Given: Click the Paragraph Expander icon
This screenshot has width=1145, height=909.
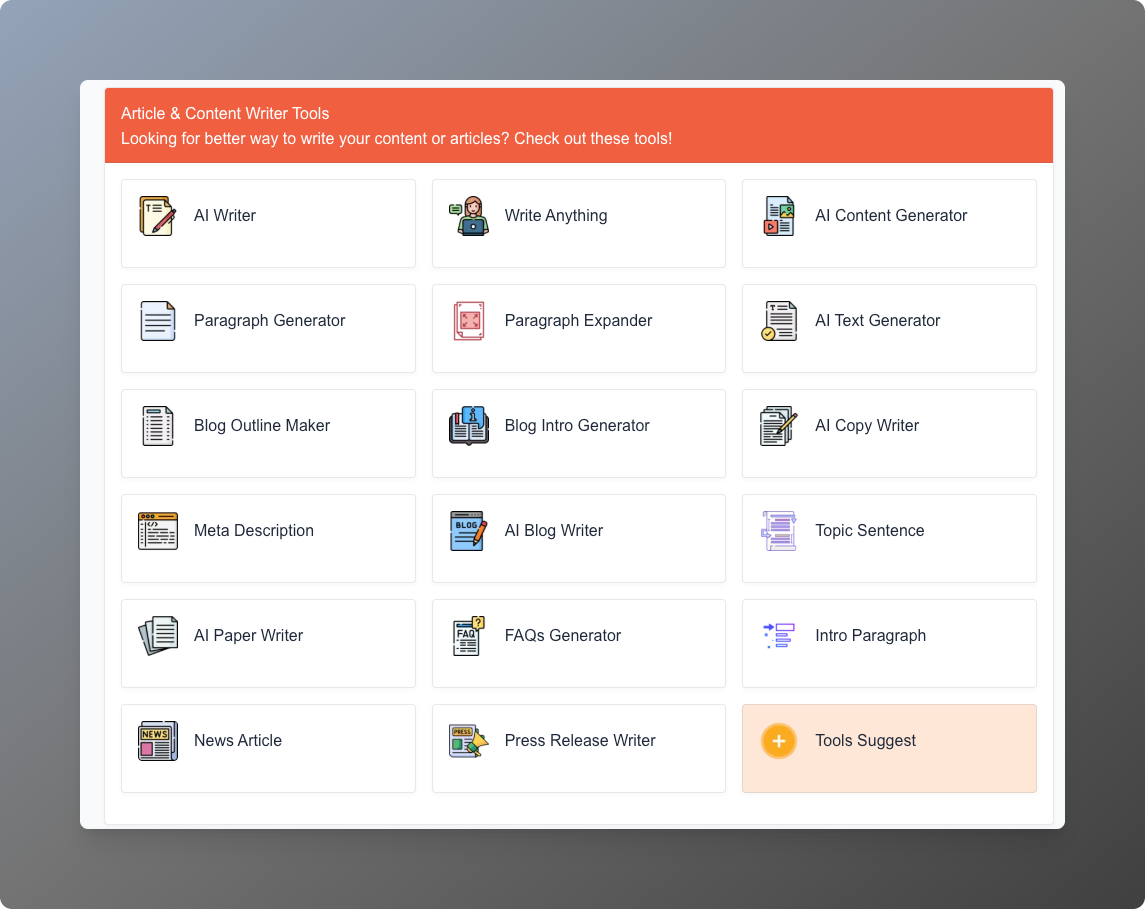Looking at the screenshot, I should coord(467,320).
